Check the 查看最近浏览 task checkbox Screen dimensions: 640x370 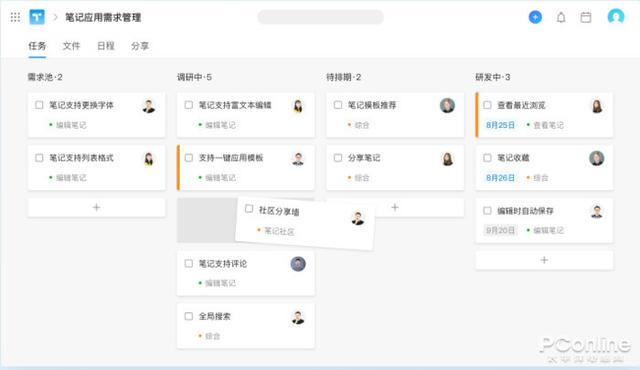[487, 105]
